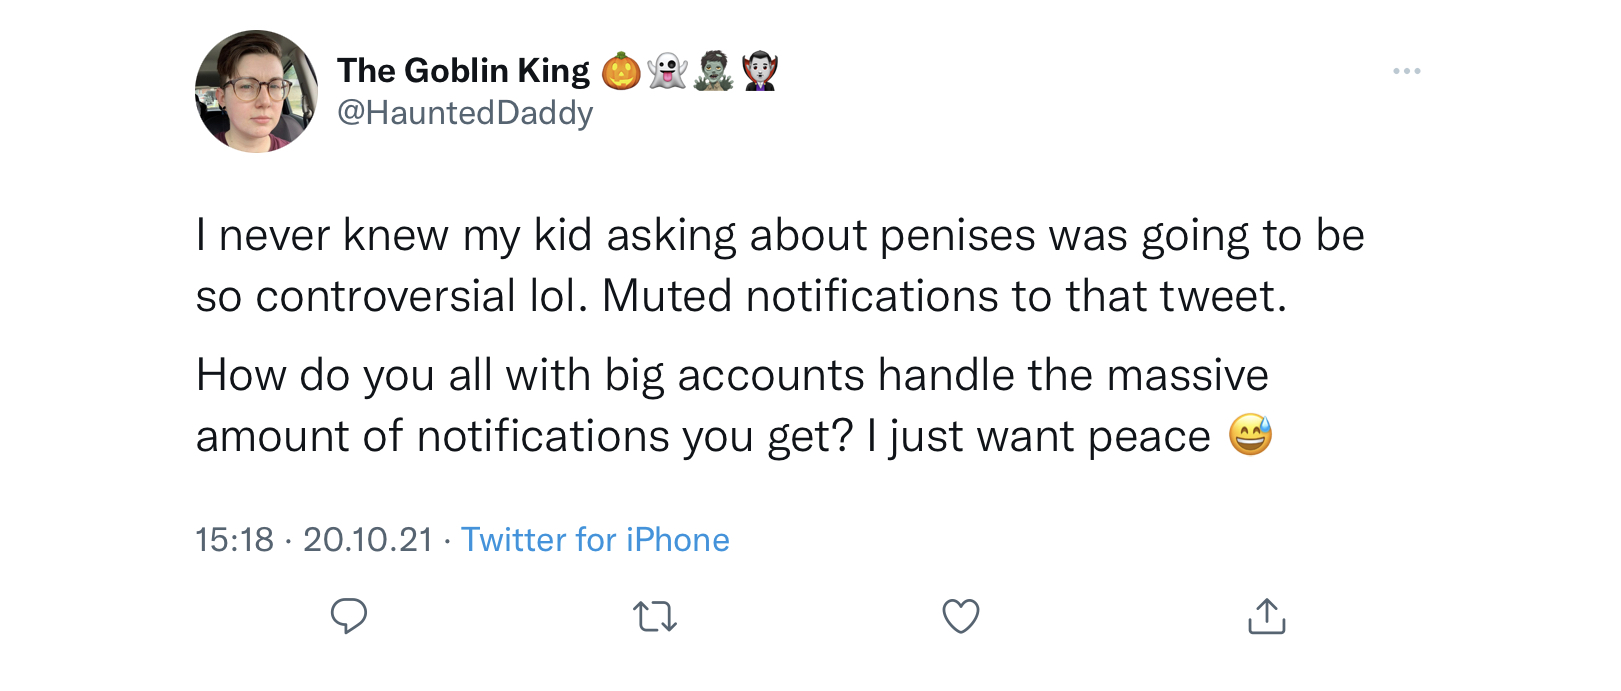
Task: Select the 15:18 timestamp
Action: (x=234, y=540)
